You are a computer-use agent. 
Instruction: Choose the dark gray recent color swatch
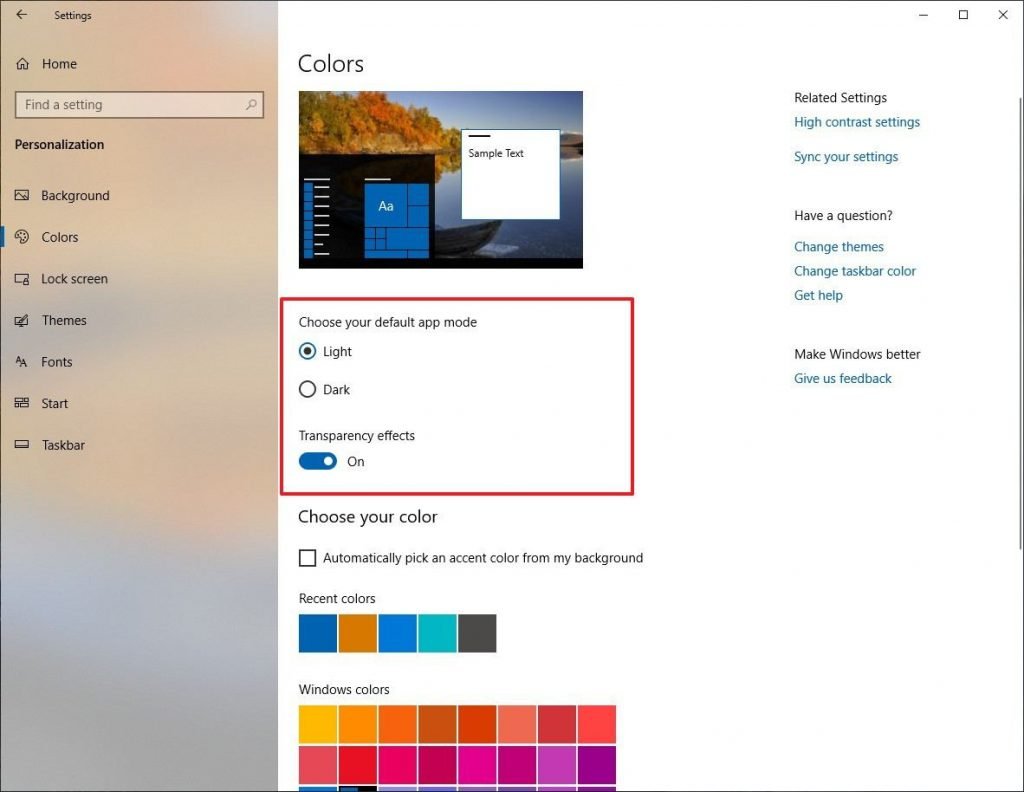coord(477,634)
